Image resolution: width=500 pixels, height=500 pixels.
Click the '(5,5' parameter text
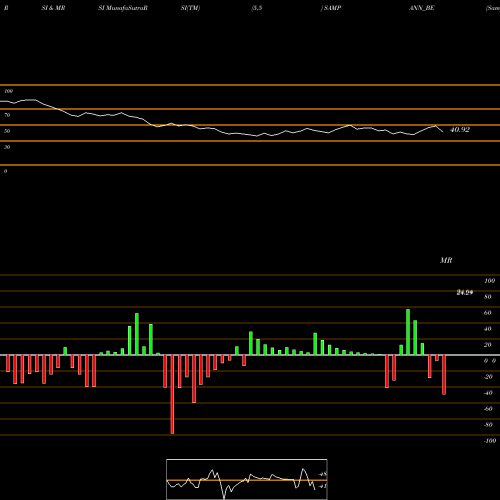pos(257,8)
